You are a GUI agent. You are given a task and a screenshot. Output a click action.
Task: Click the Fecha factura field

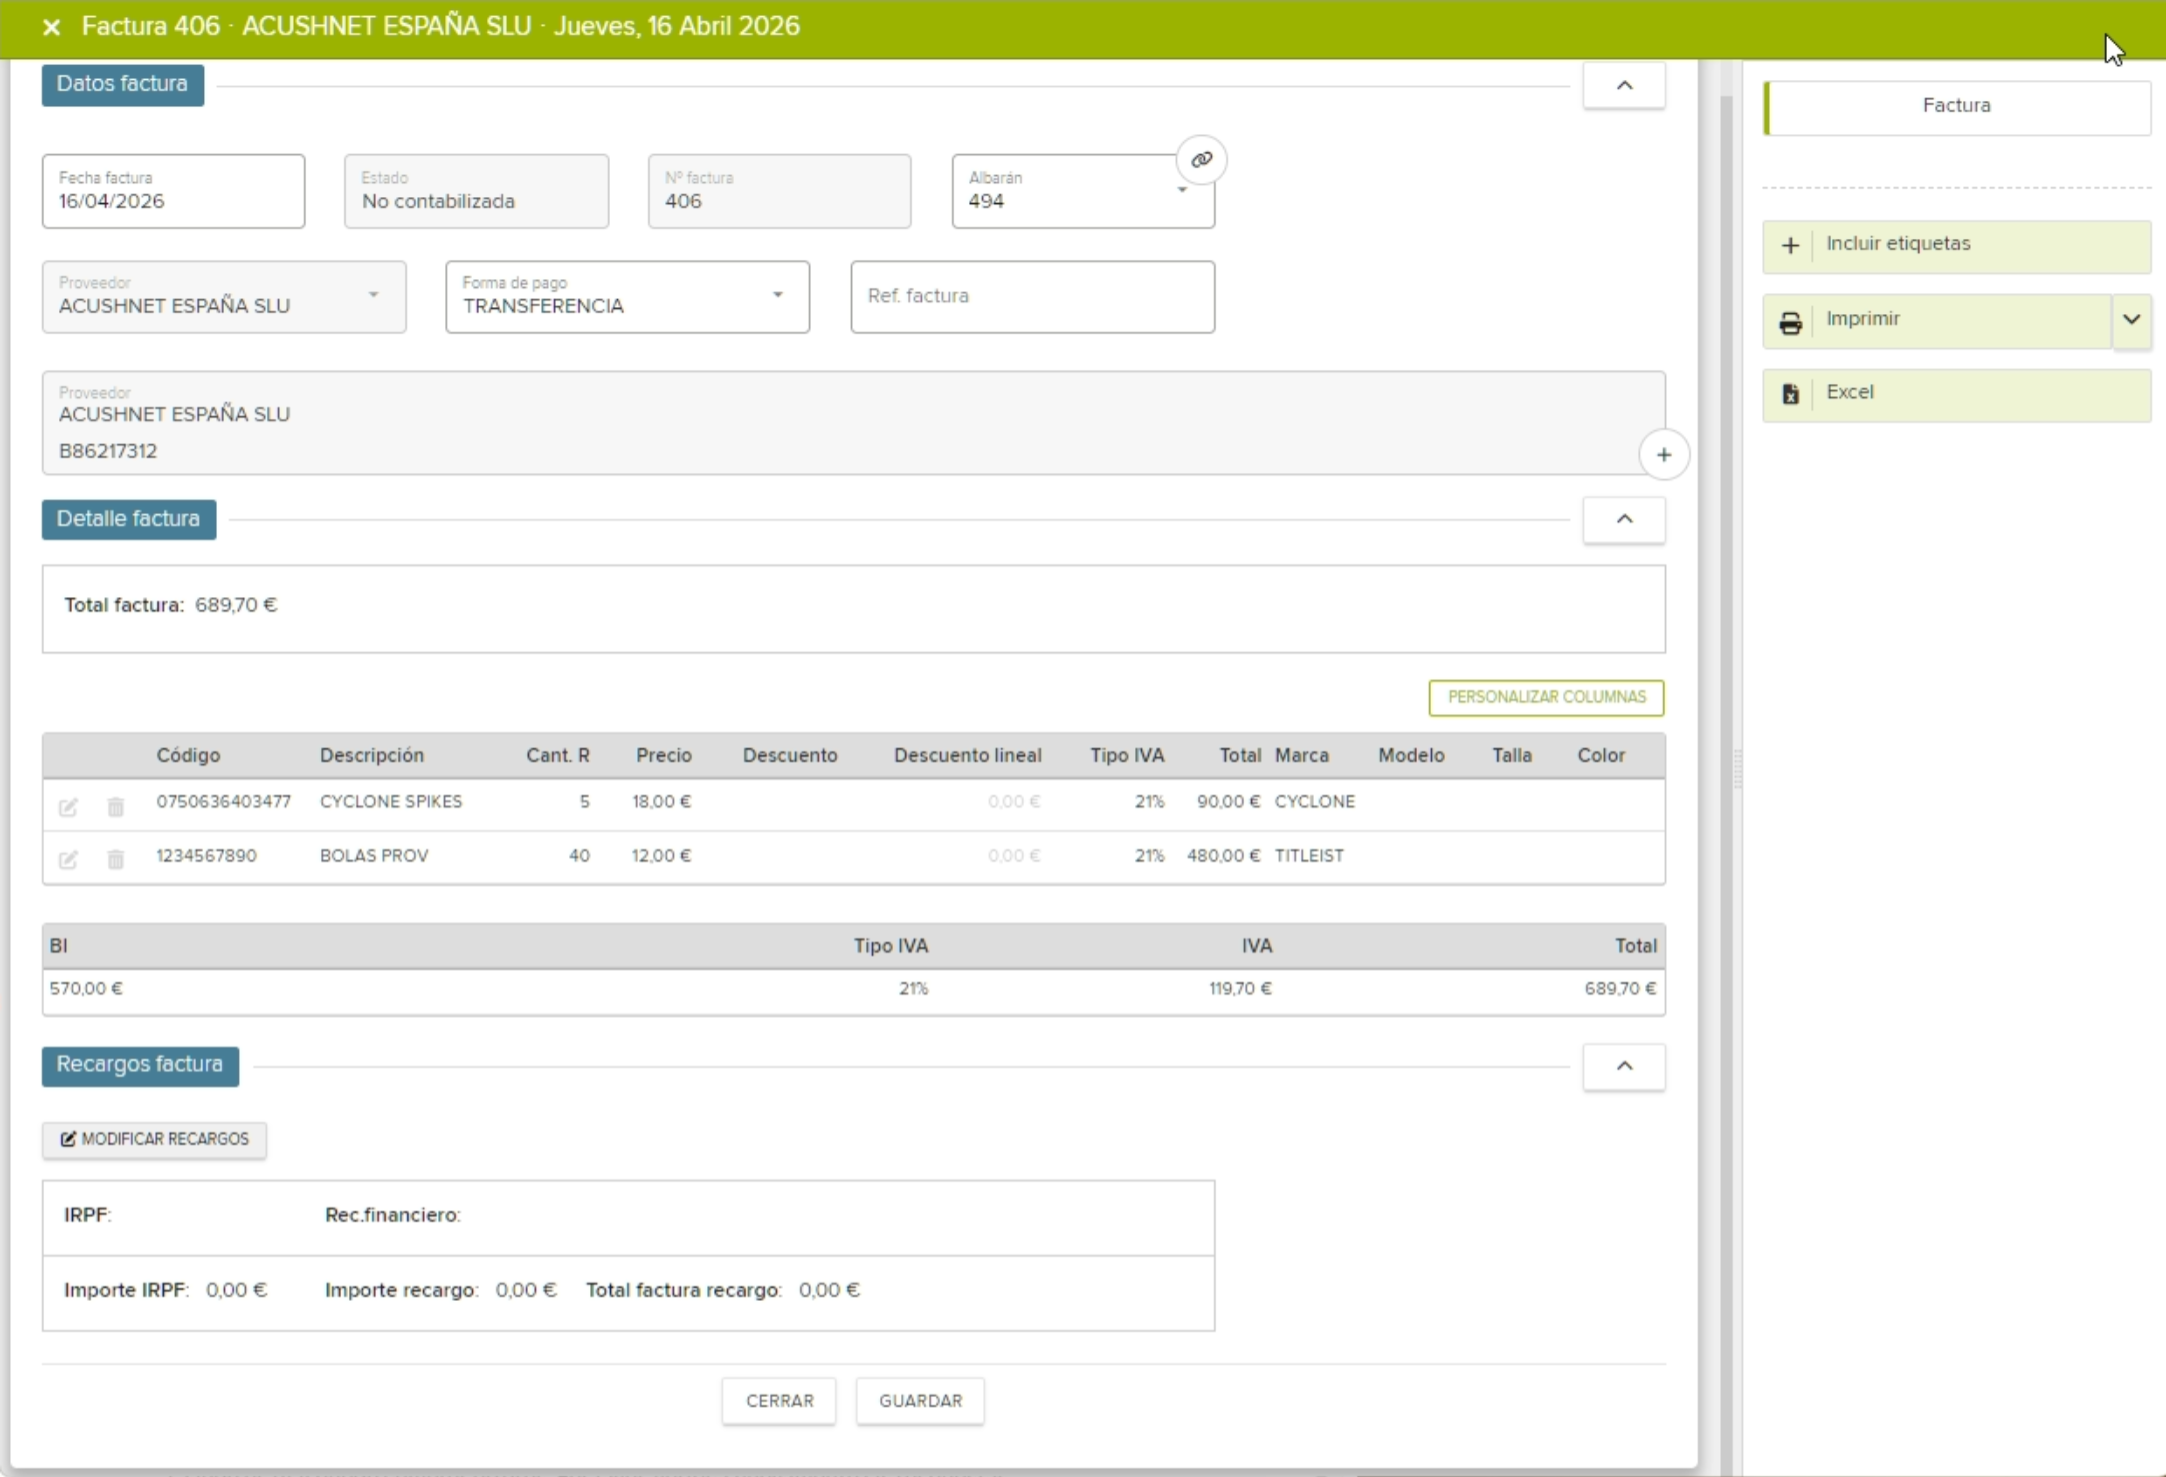[173, 191]
